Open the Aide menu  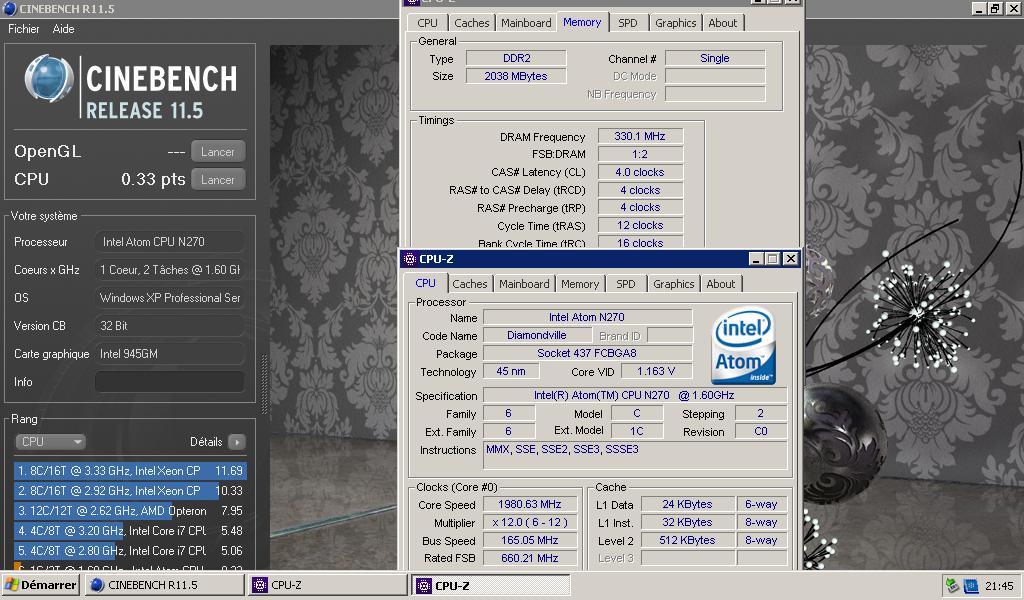pyautogui.click(x=63, y=29)
